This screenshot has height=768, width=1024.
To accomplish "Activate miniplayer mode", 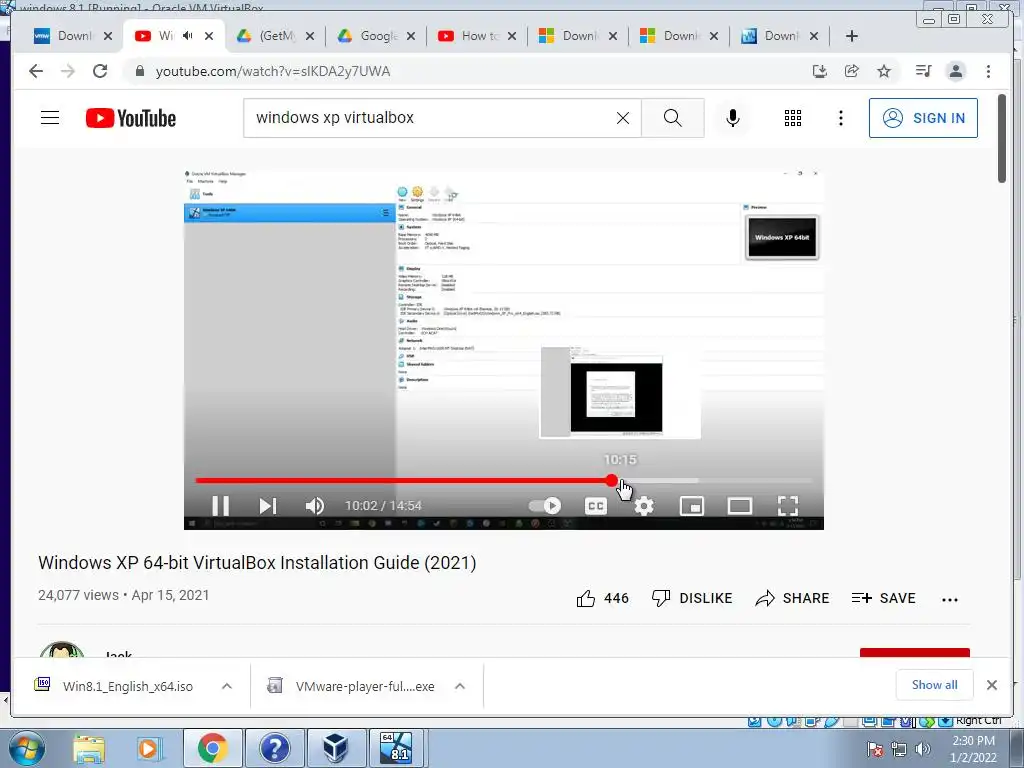I will (x=692, y=505).
